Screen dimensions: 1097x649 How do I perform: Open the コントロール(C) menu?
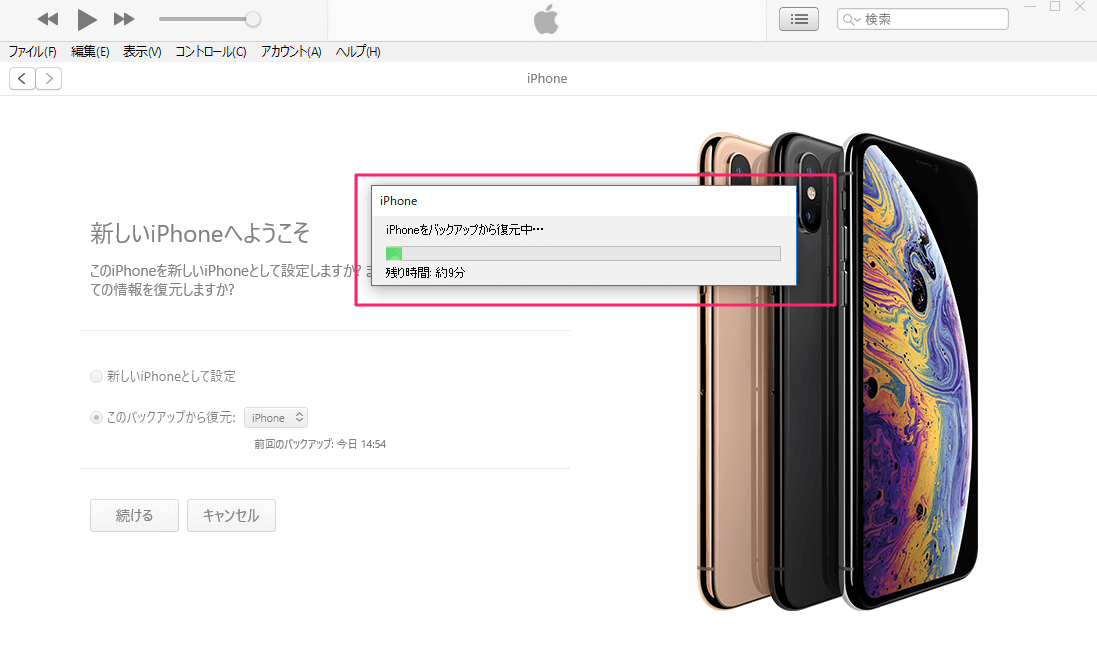point(211,52)
